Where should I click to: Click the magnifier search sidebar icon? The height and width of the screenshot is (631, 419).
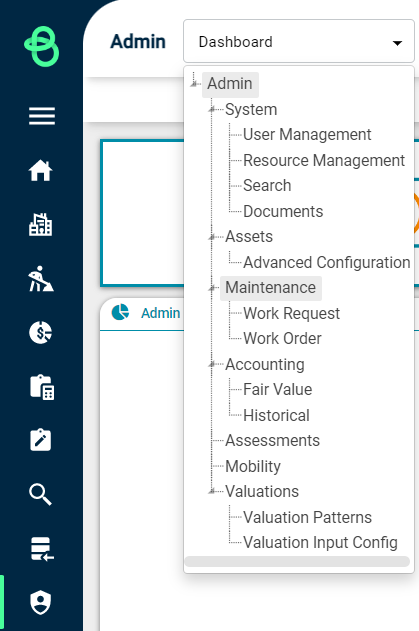pos(41,495)
